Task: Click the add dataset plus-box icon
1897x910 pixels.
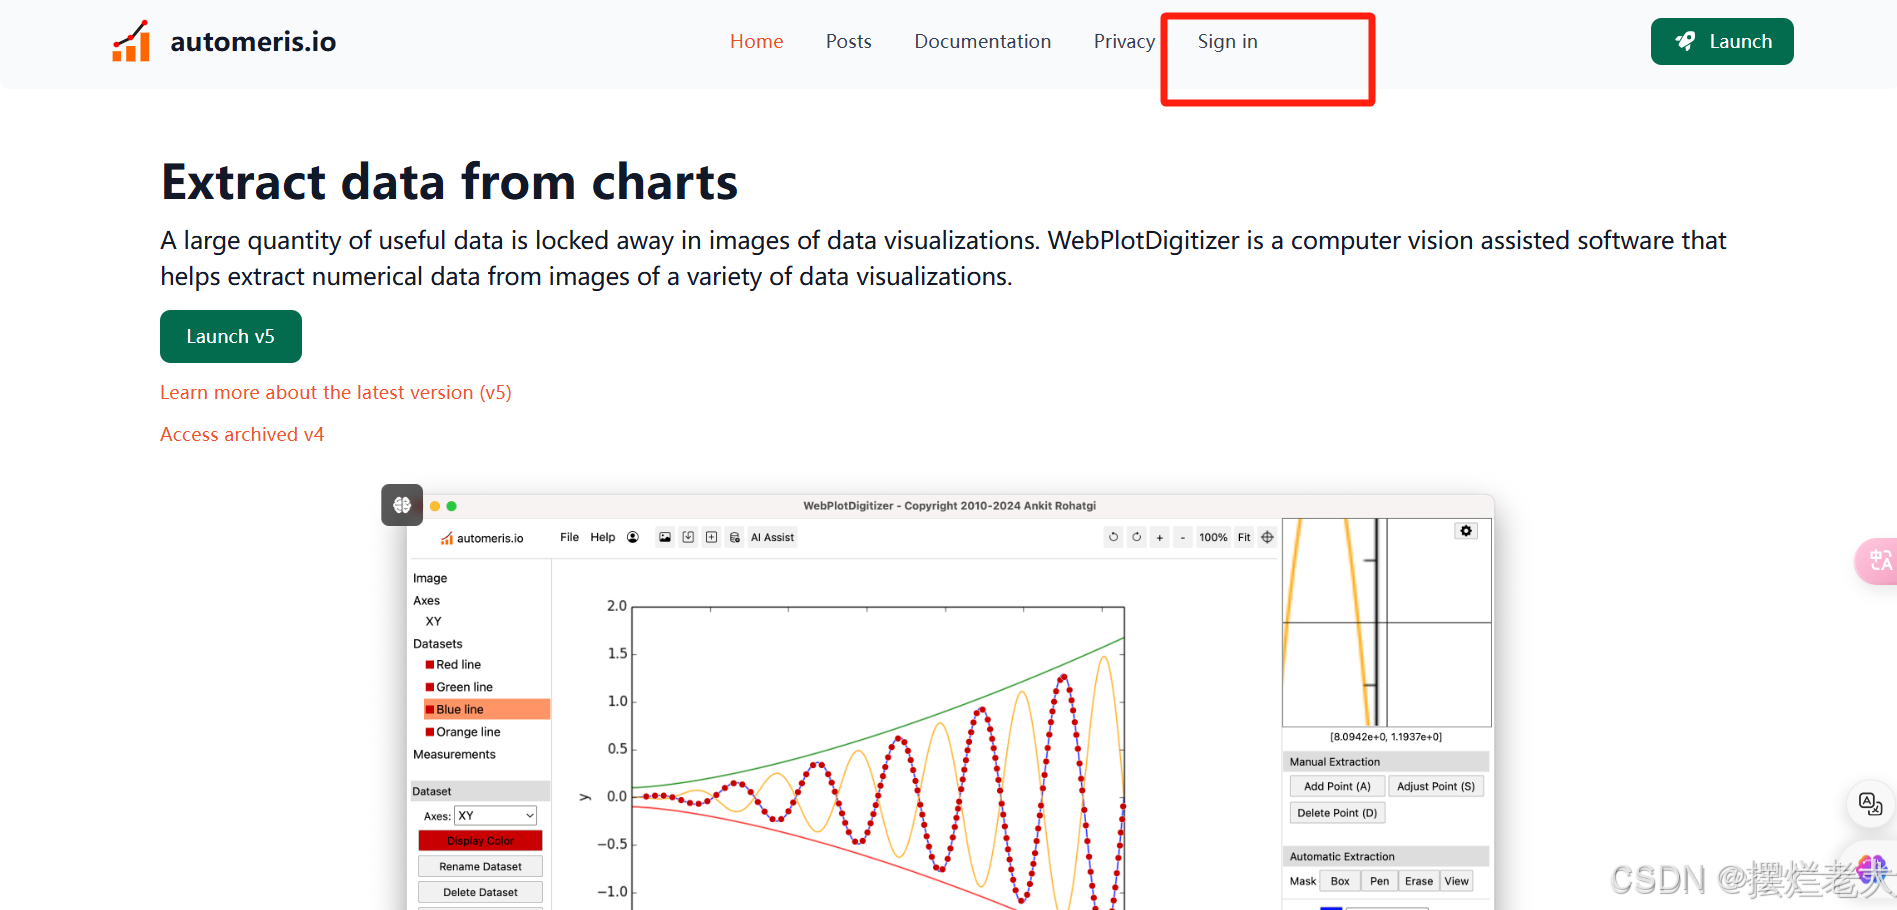Action: 712,537
